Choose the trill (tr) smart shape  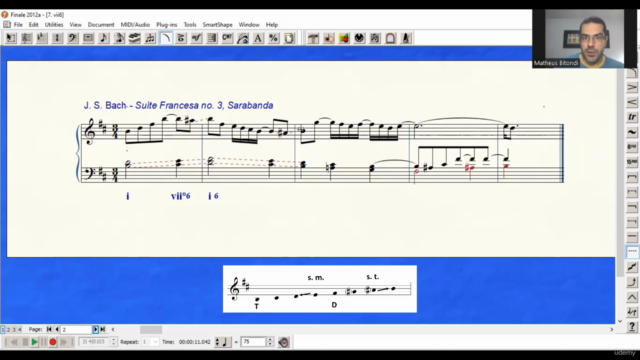(x=632, y=117)
